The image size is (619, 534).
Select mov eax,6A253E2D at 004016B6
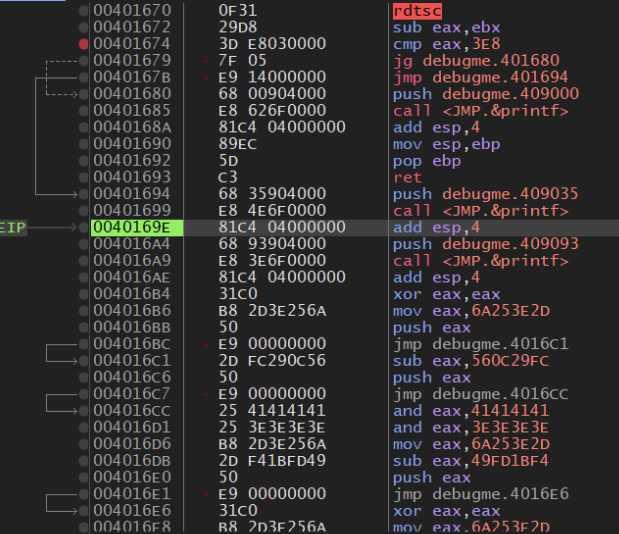[x=471, y=311]
